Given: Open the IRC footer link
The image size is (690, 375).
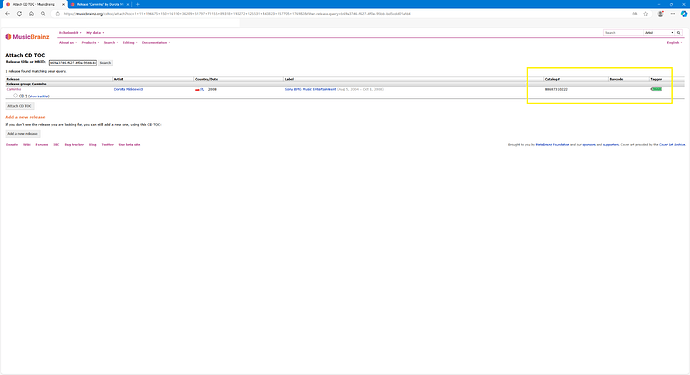Looking at the screenshot, I should (x=56, y=145).
